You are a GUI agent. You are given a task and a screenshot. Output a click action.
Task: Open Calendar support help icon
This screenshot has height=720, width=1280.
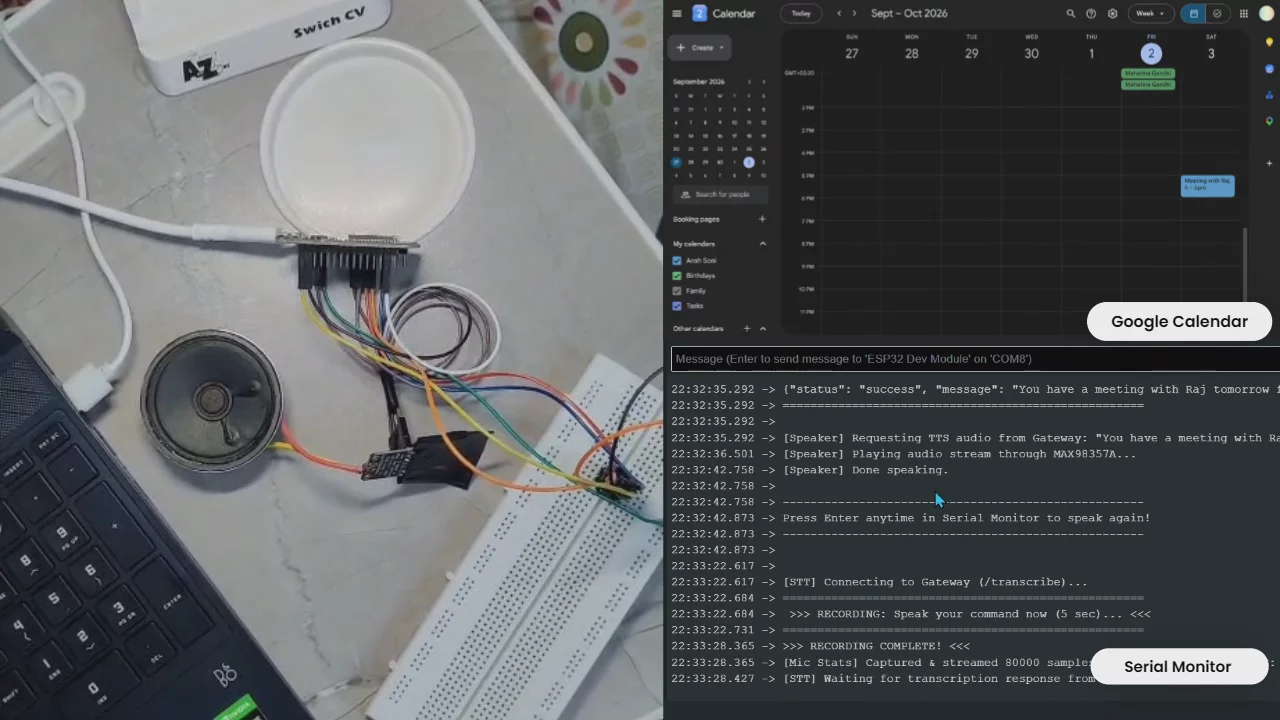click(1091, 14)
